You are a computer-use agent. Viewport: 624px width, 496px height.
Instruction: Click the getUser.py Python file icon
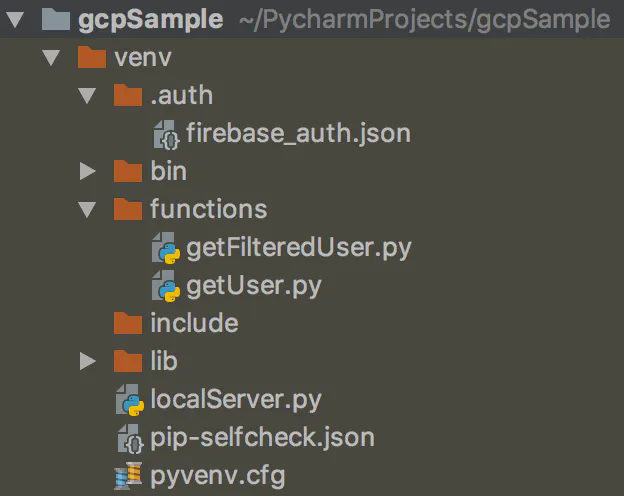point(166,286)
